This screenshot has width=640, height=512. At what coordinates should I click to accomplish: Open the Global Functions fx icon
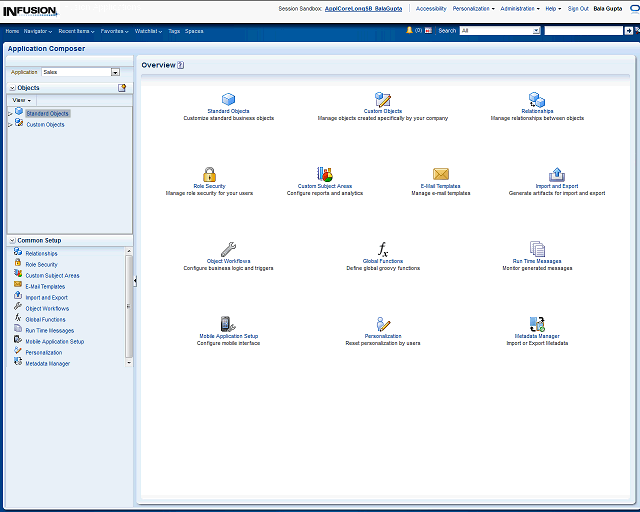click(x=382, y=249)
